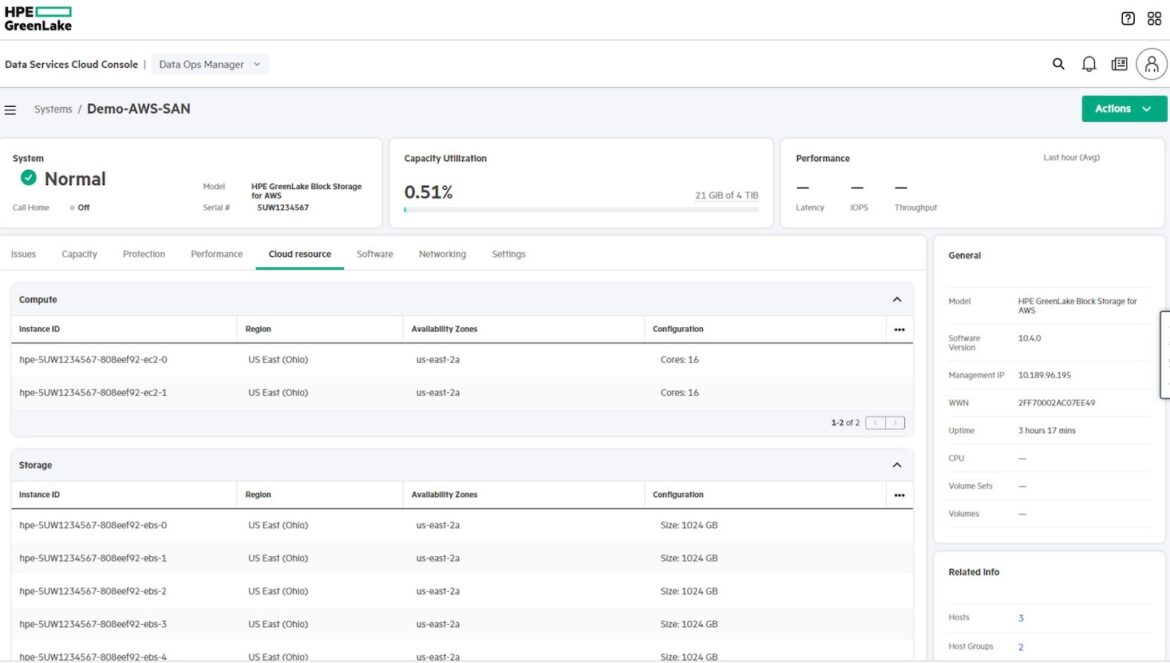Open the Host Groups count link 2
1170x663 pixels.
(1021, 647)
